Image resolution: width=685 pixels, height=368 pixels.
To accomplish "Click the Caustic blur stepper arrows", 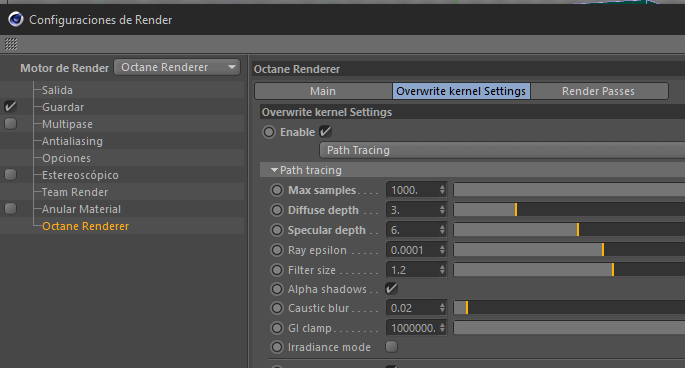I will click(442, 308).
